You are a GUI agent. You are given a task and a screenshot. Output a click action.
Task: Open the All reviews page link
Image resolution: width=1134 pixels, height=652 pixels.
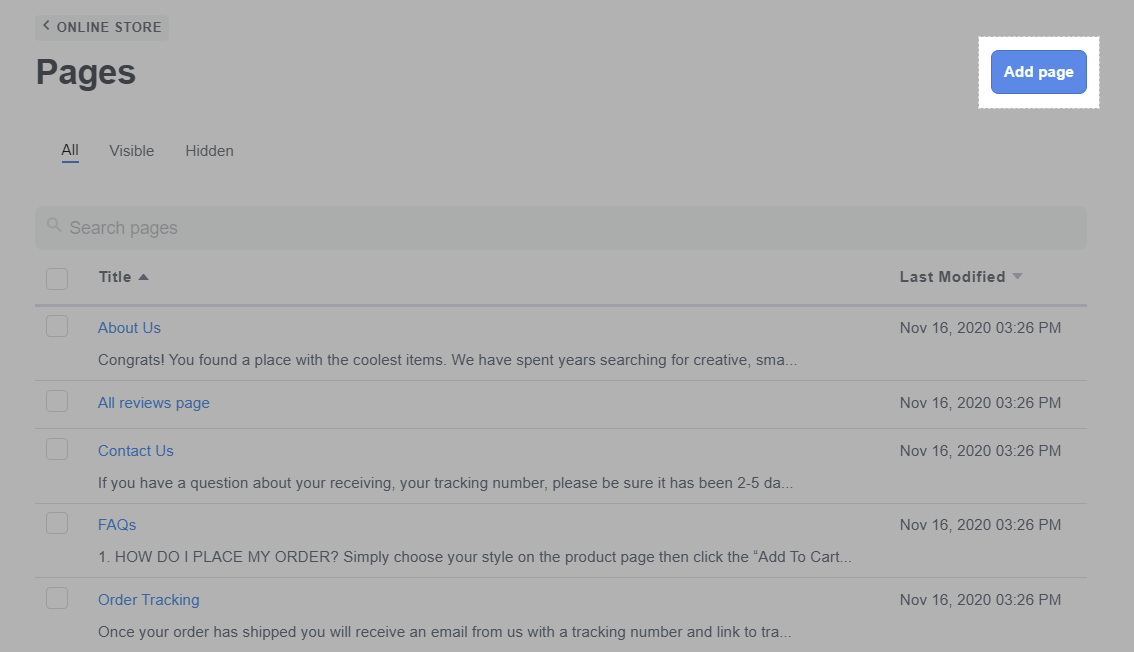tap(153, 403)
